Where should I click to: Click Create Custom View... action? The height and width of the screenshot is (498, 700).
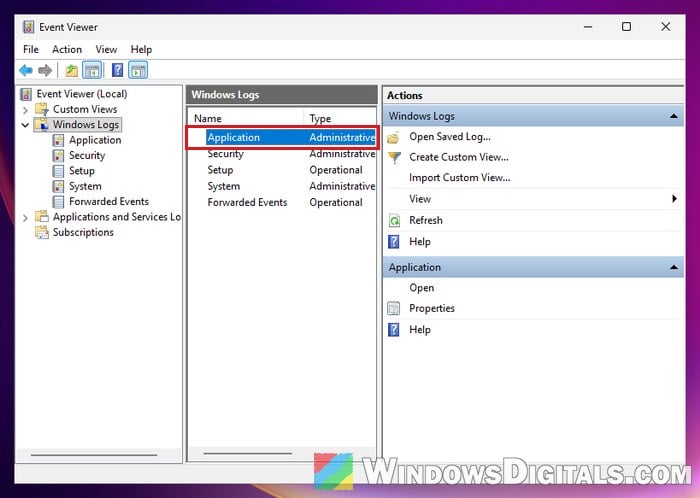458,157
